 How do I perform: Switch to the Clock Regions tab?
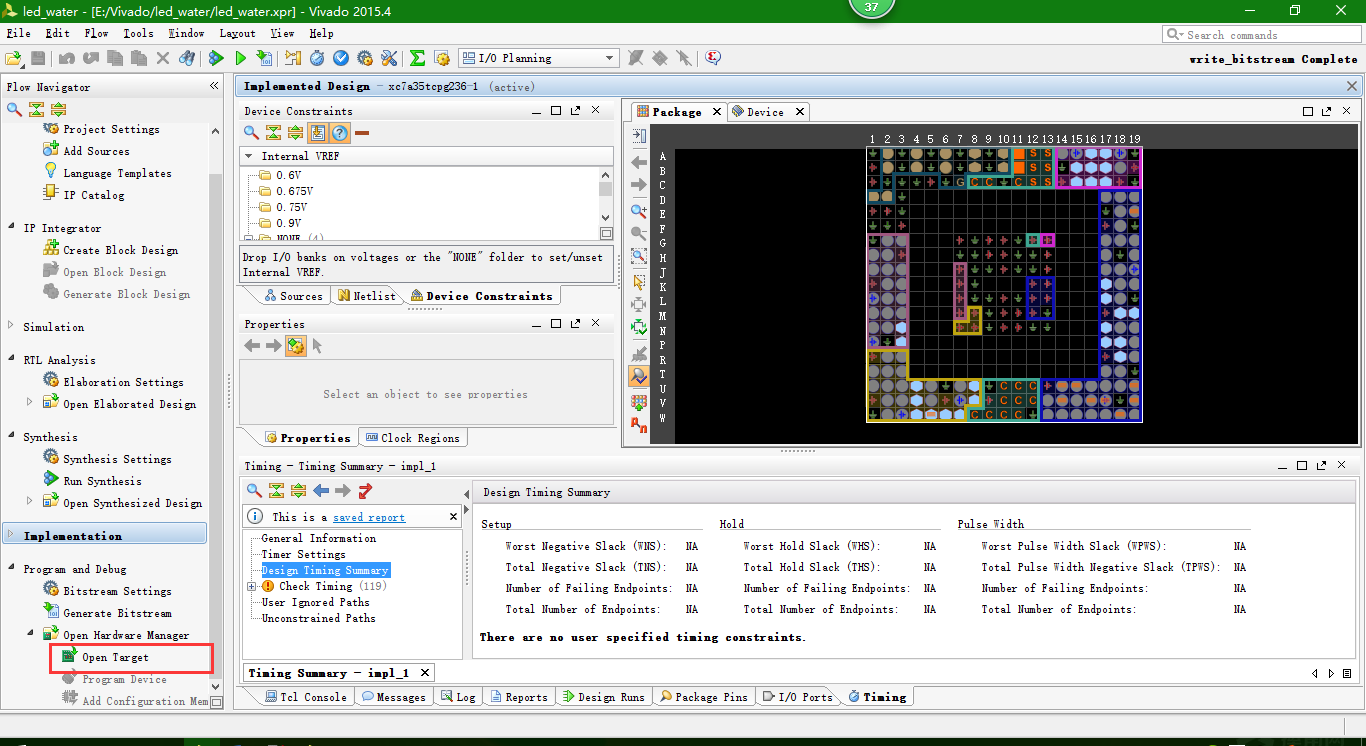[x=412, y=438]
